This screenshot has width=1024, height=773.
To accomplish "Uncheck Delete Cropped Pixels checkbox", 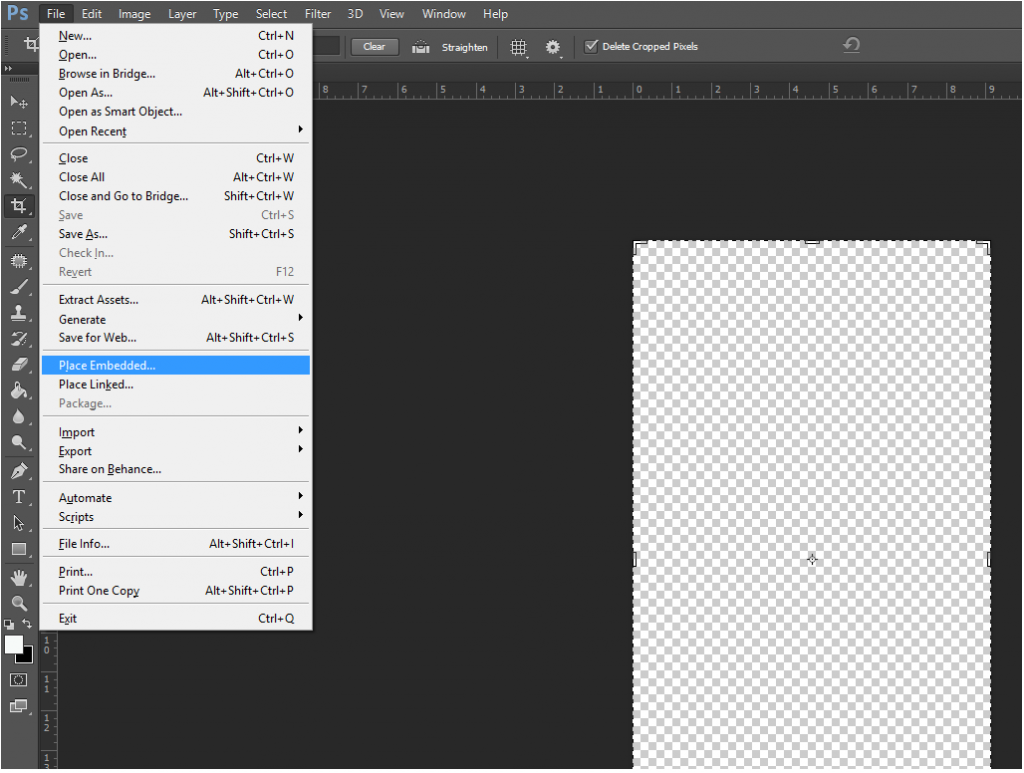I will 591,47.
